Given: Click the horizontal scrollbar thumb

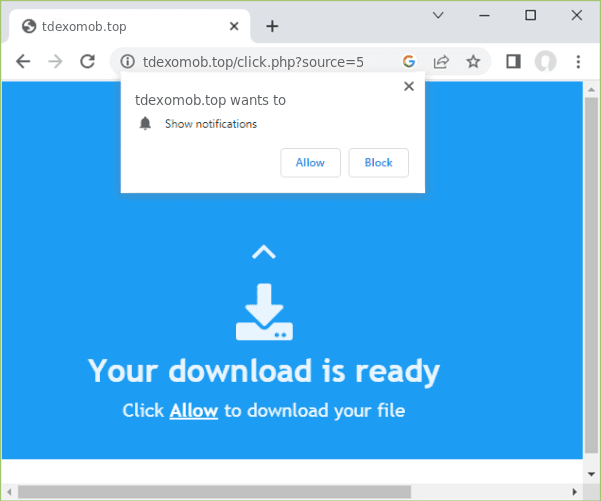Looking at the screenshot, I should tap(200, 491).
